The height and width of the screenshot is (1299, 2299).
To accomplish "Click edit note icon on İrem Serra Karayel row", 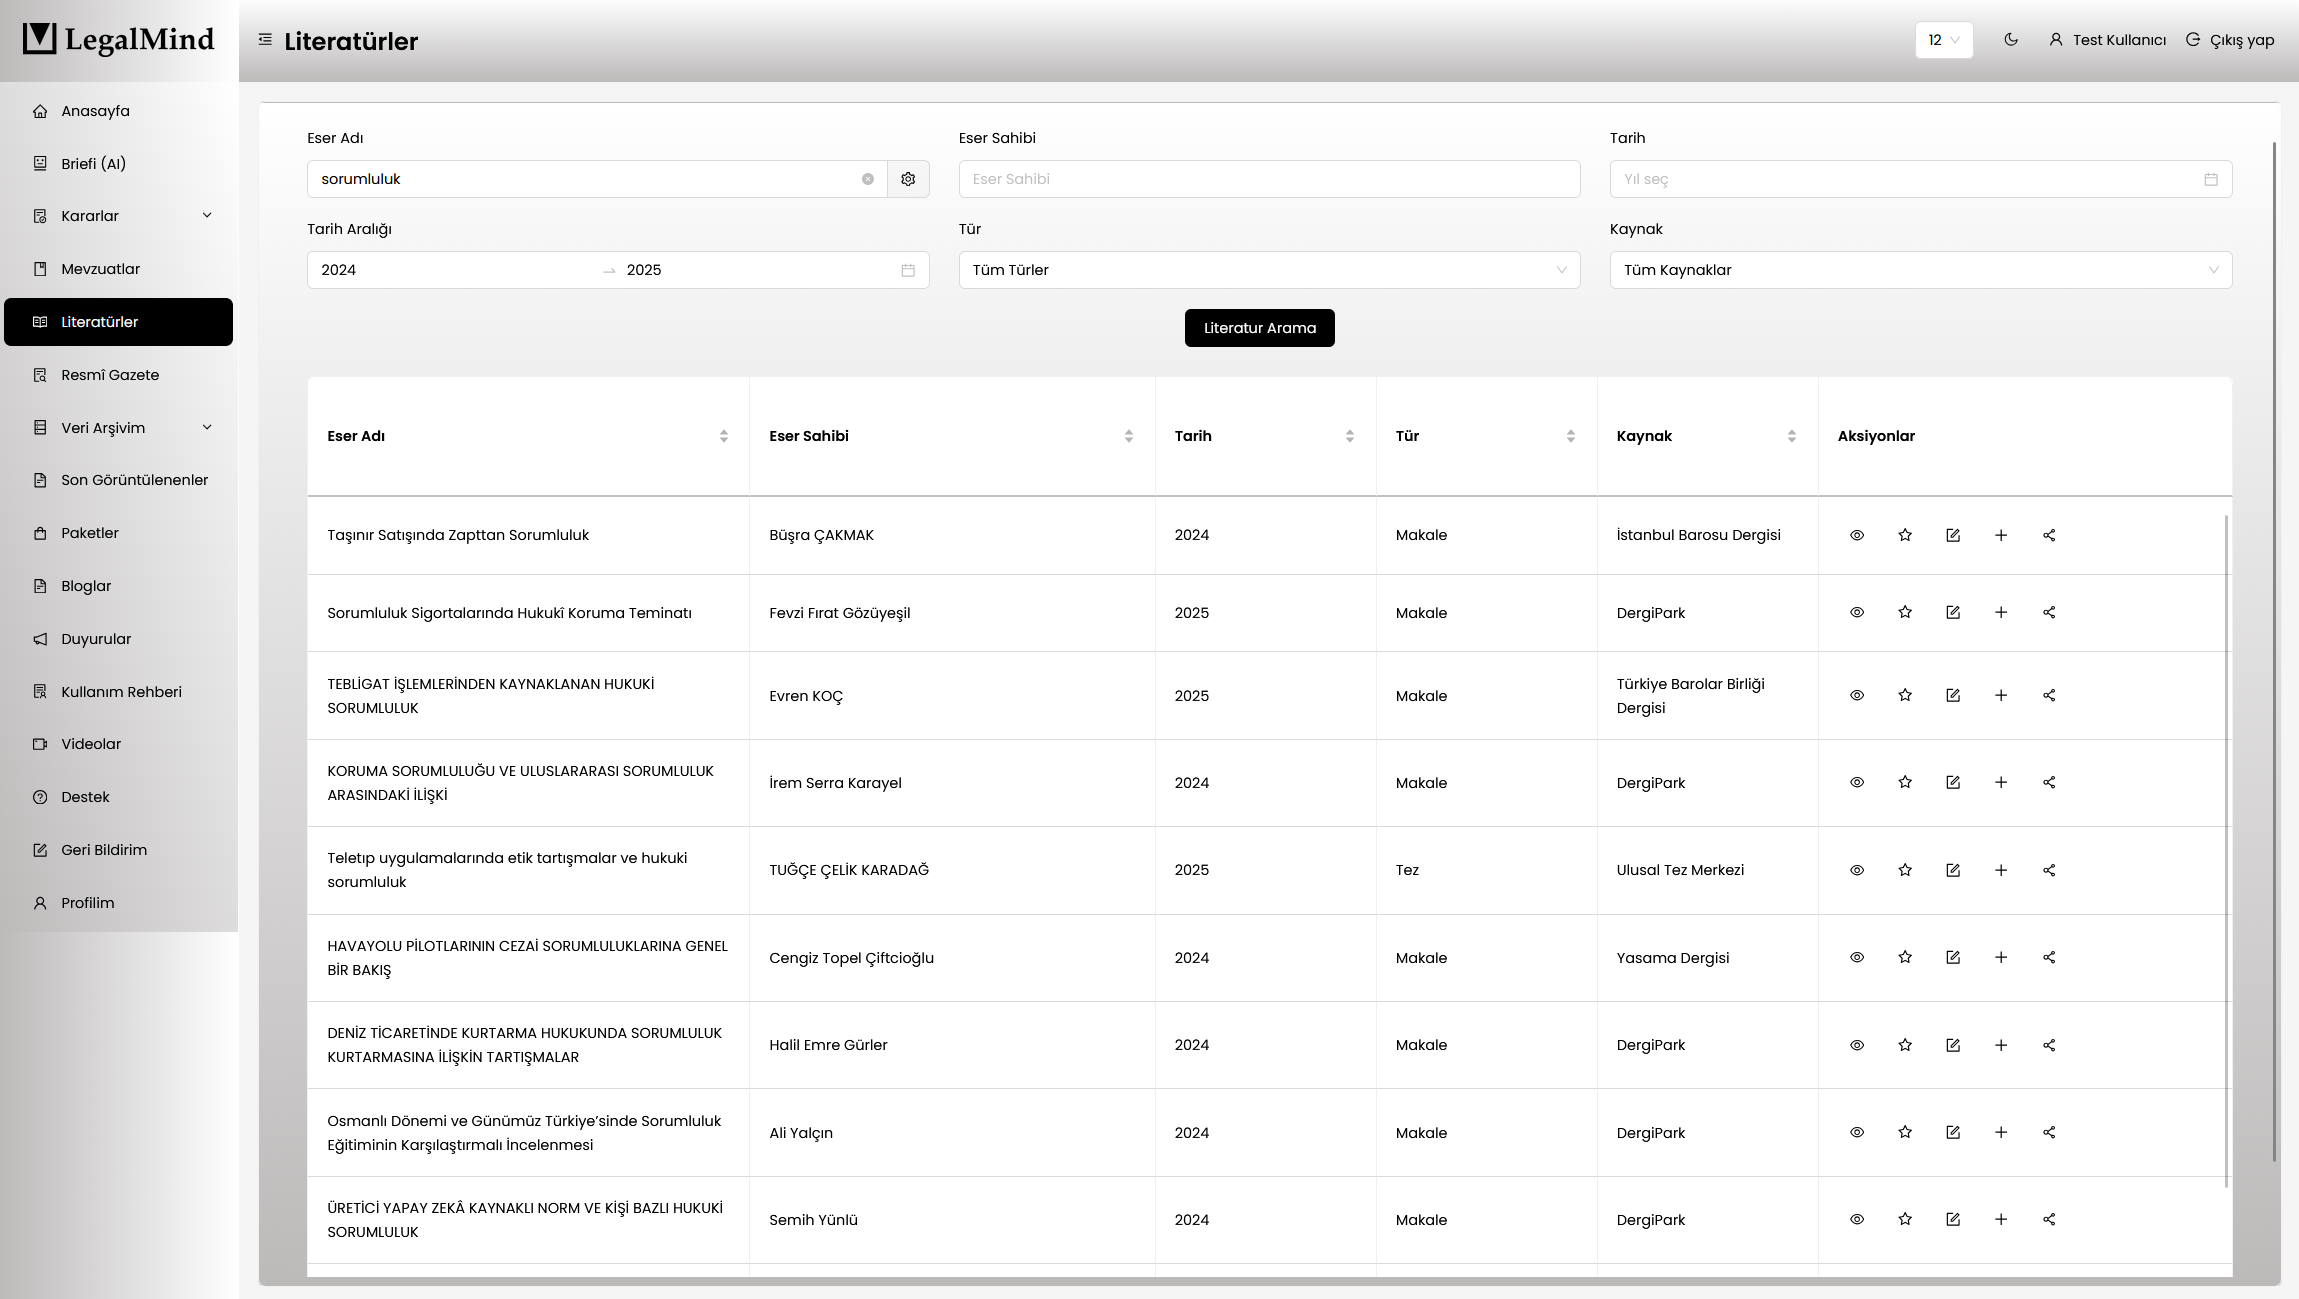I will (1952, 782).
